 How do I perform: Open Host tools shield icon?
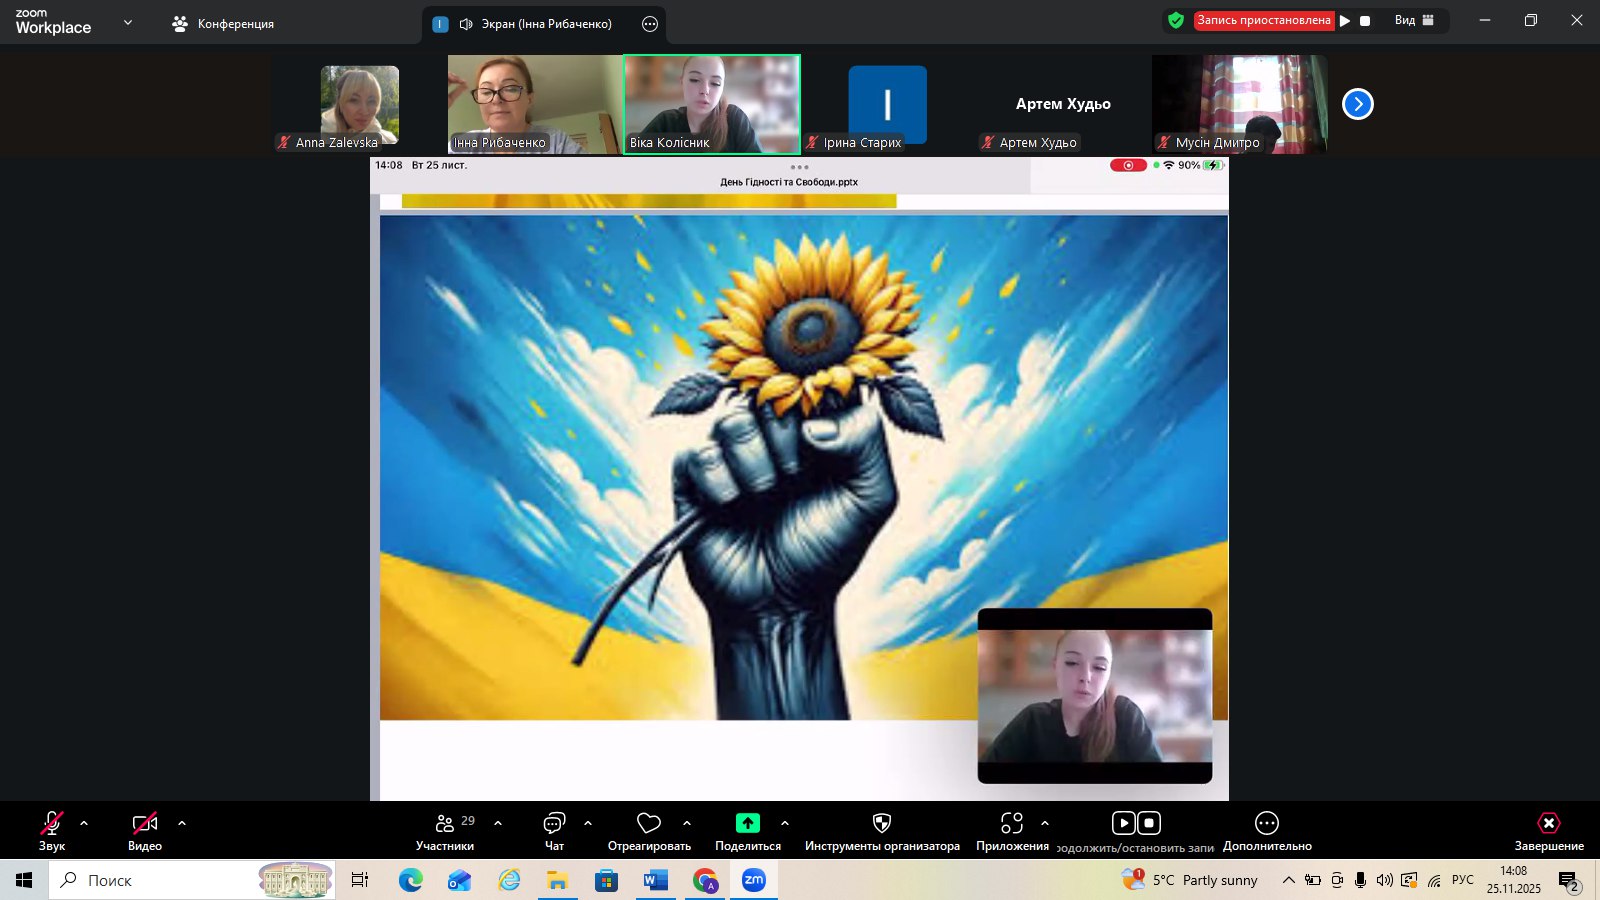pyautogui.click(x=881, y=823)
